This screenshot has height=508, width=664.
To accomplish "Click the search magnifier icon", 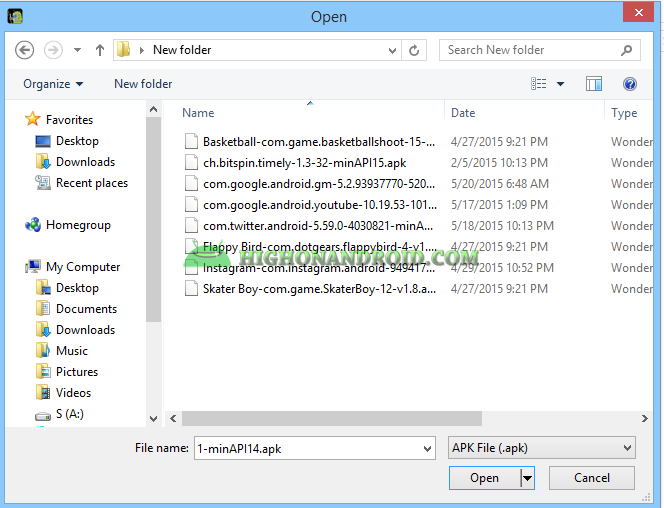I will [626, 50].
